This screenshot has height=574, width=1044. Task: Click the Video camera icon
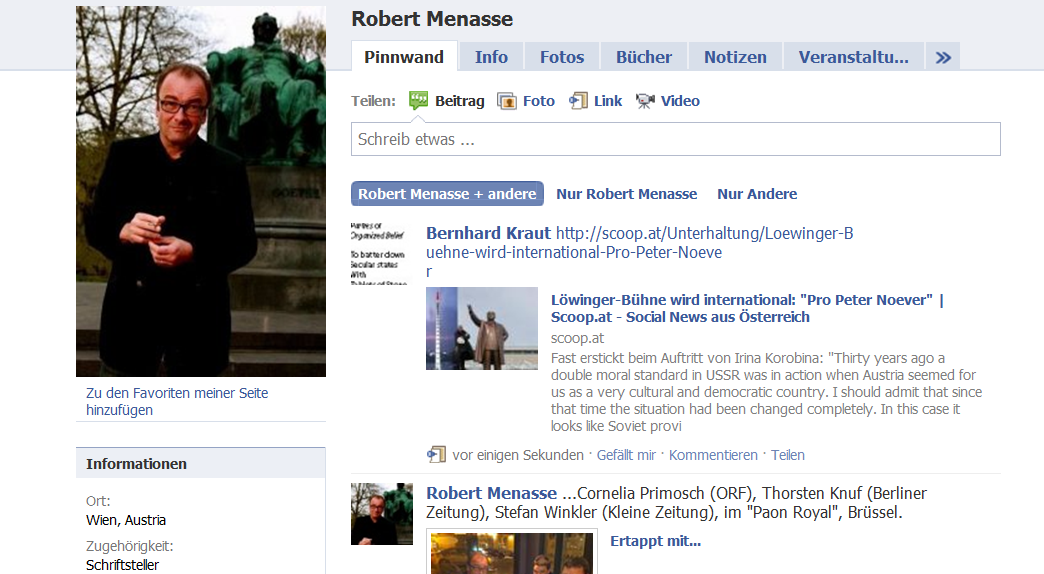point(645,101)
